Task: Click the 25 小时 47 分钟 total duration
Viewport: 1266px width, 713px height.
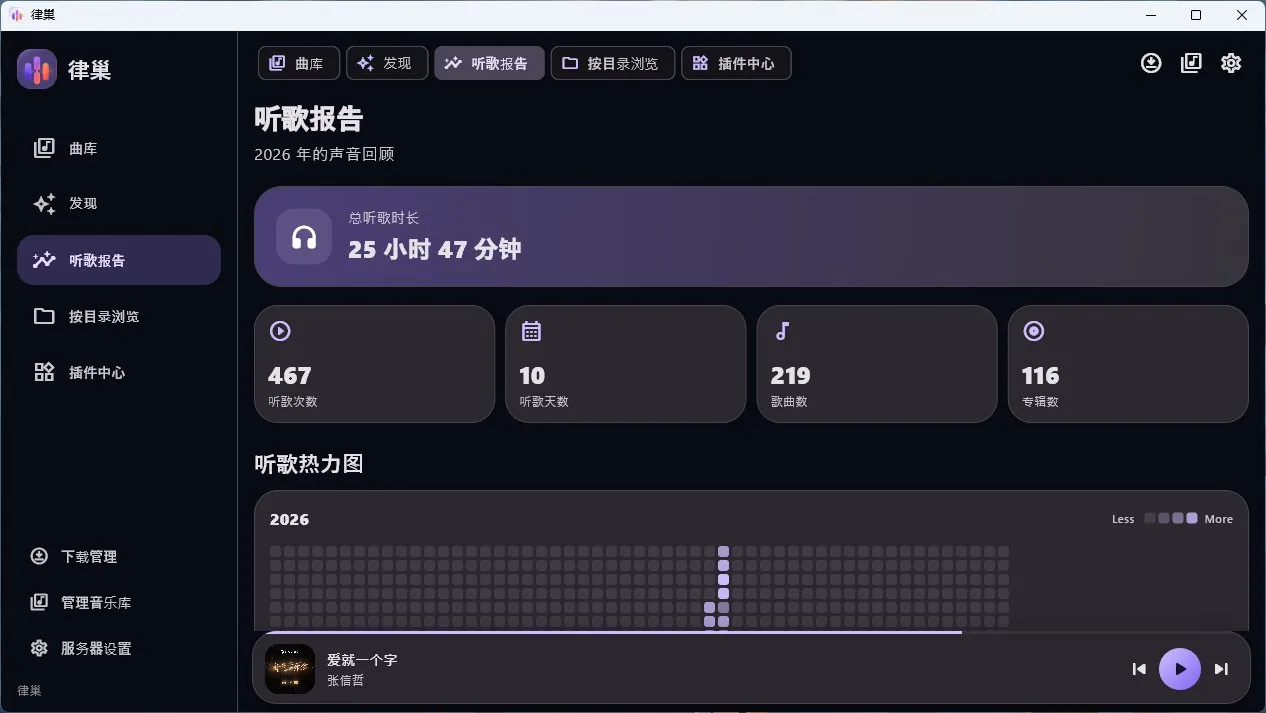Action: (x=435, y=249)
